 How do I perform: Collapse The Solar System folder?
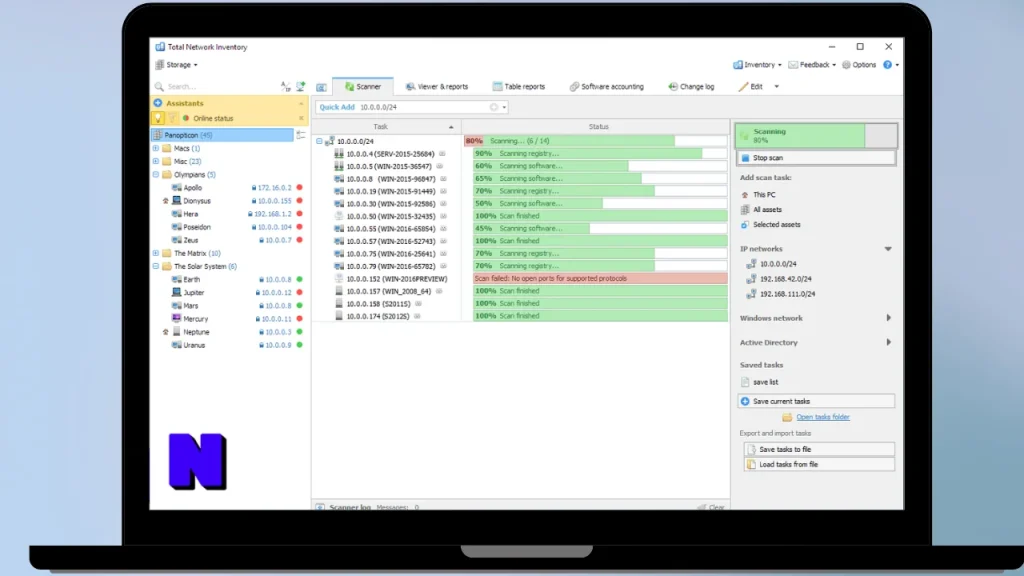pyautogui.click(x=156, y=266)
